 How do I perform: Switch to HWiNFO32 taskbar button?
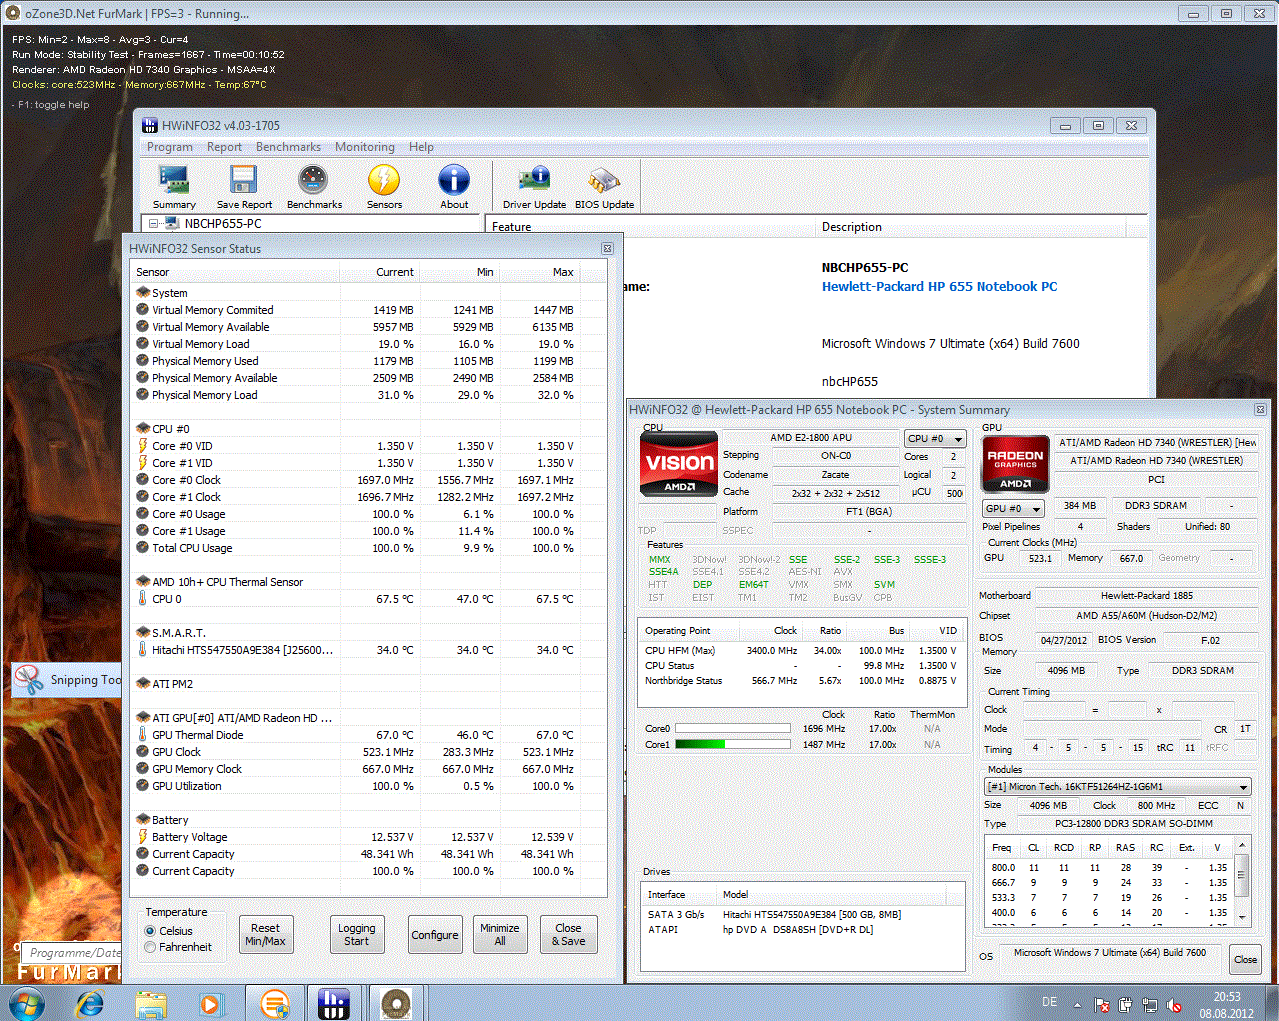click(333, 1003)
